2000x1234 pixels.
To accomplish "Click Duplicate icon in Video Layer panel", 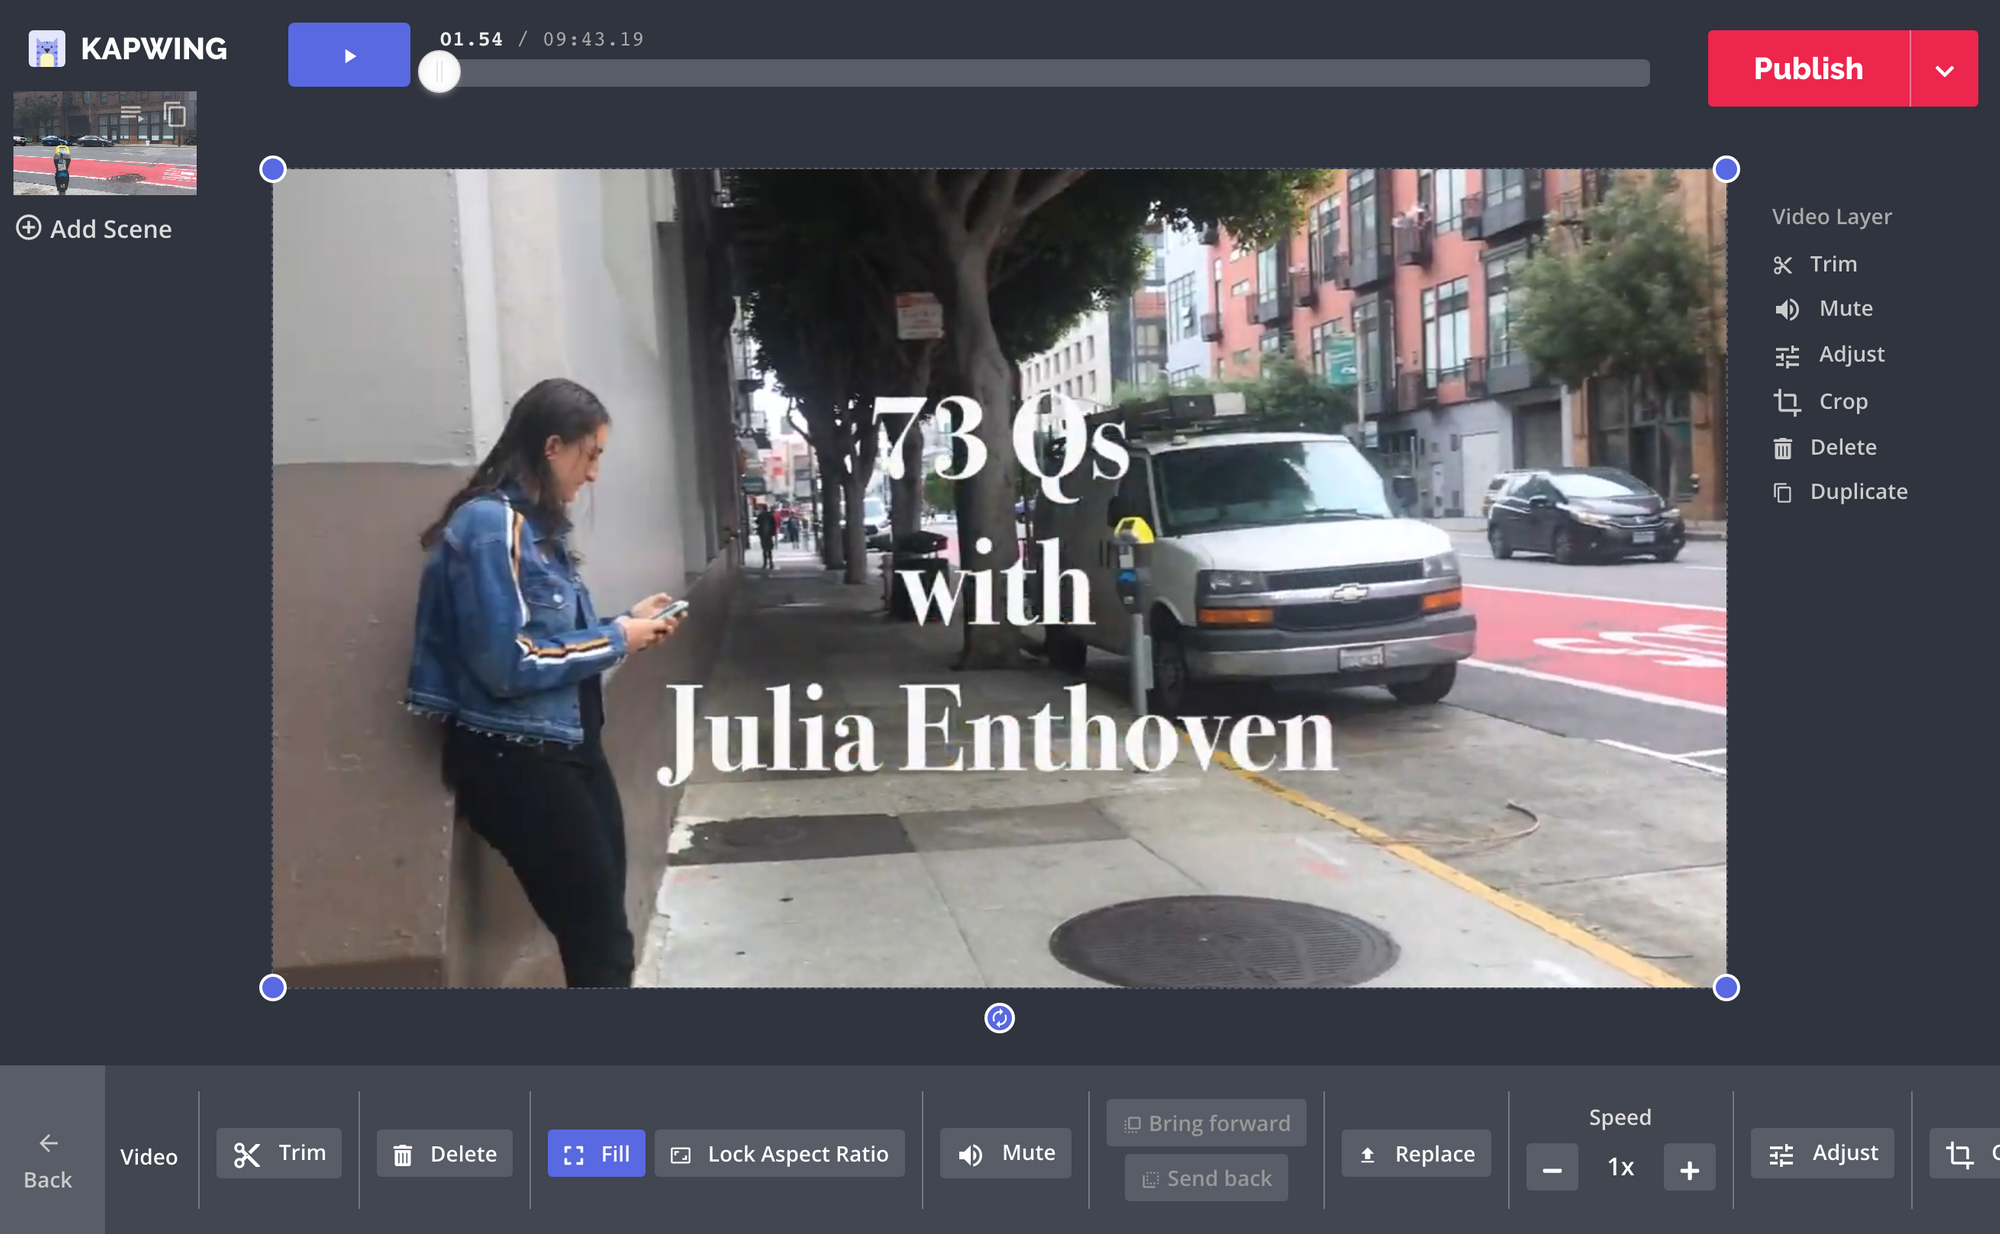I will click(1783, 492).
